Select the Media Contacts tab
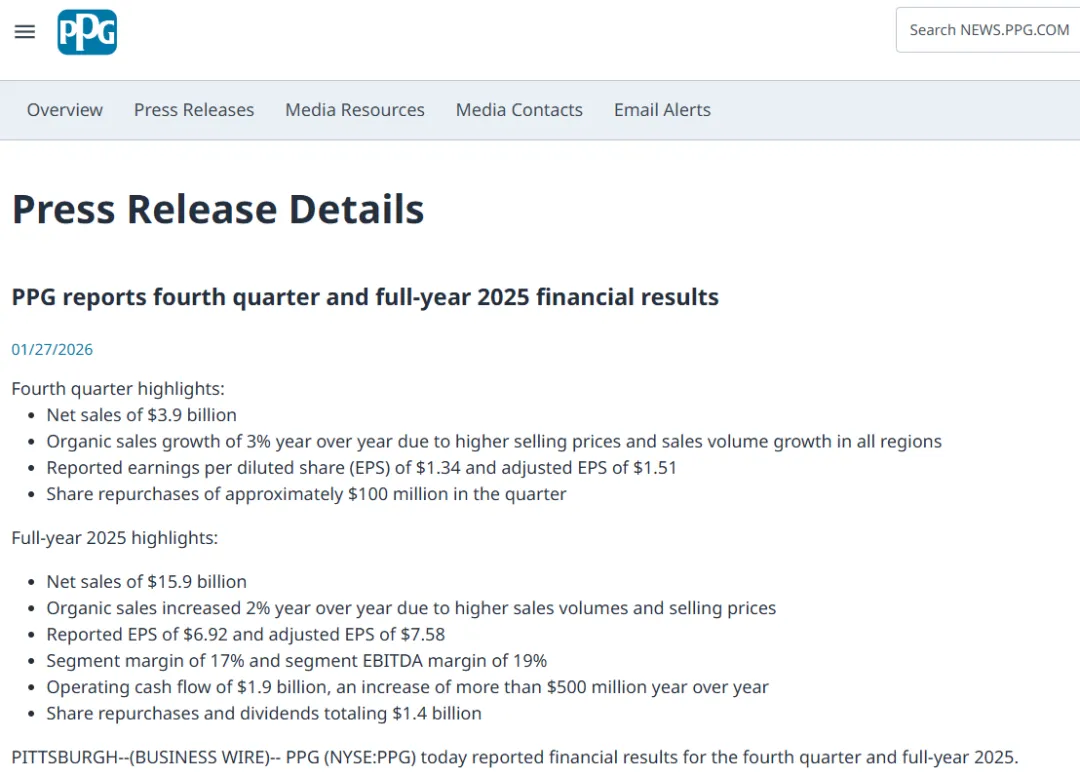This screenshot has width=1080, height=776. 519,110
